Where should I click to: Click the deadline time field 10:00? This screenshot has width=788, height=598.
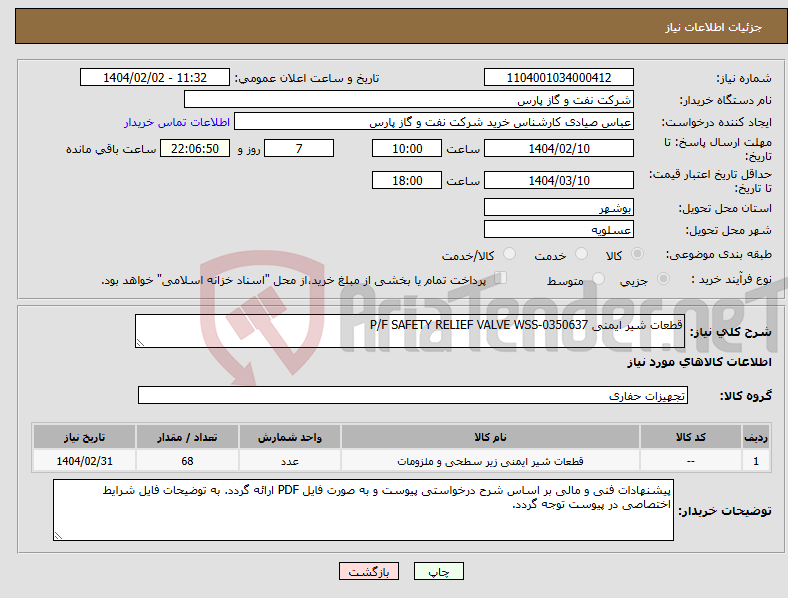407,148
